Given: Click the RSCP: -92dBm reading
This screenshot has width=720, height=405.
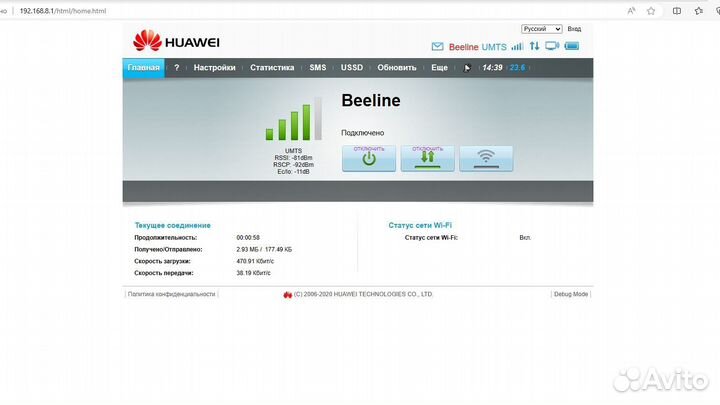Looking at the screenshot, I should click(x=293, y=165).
